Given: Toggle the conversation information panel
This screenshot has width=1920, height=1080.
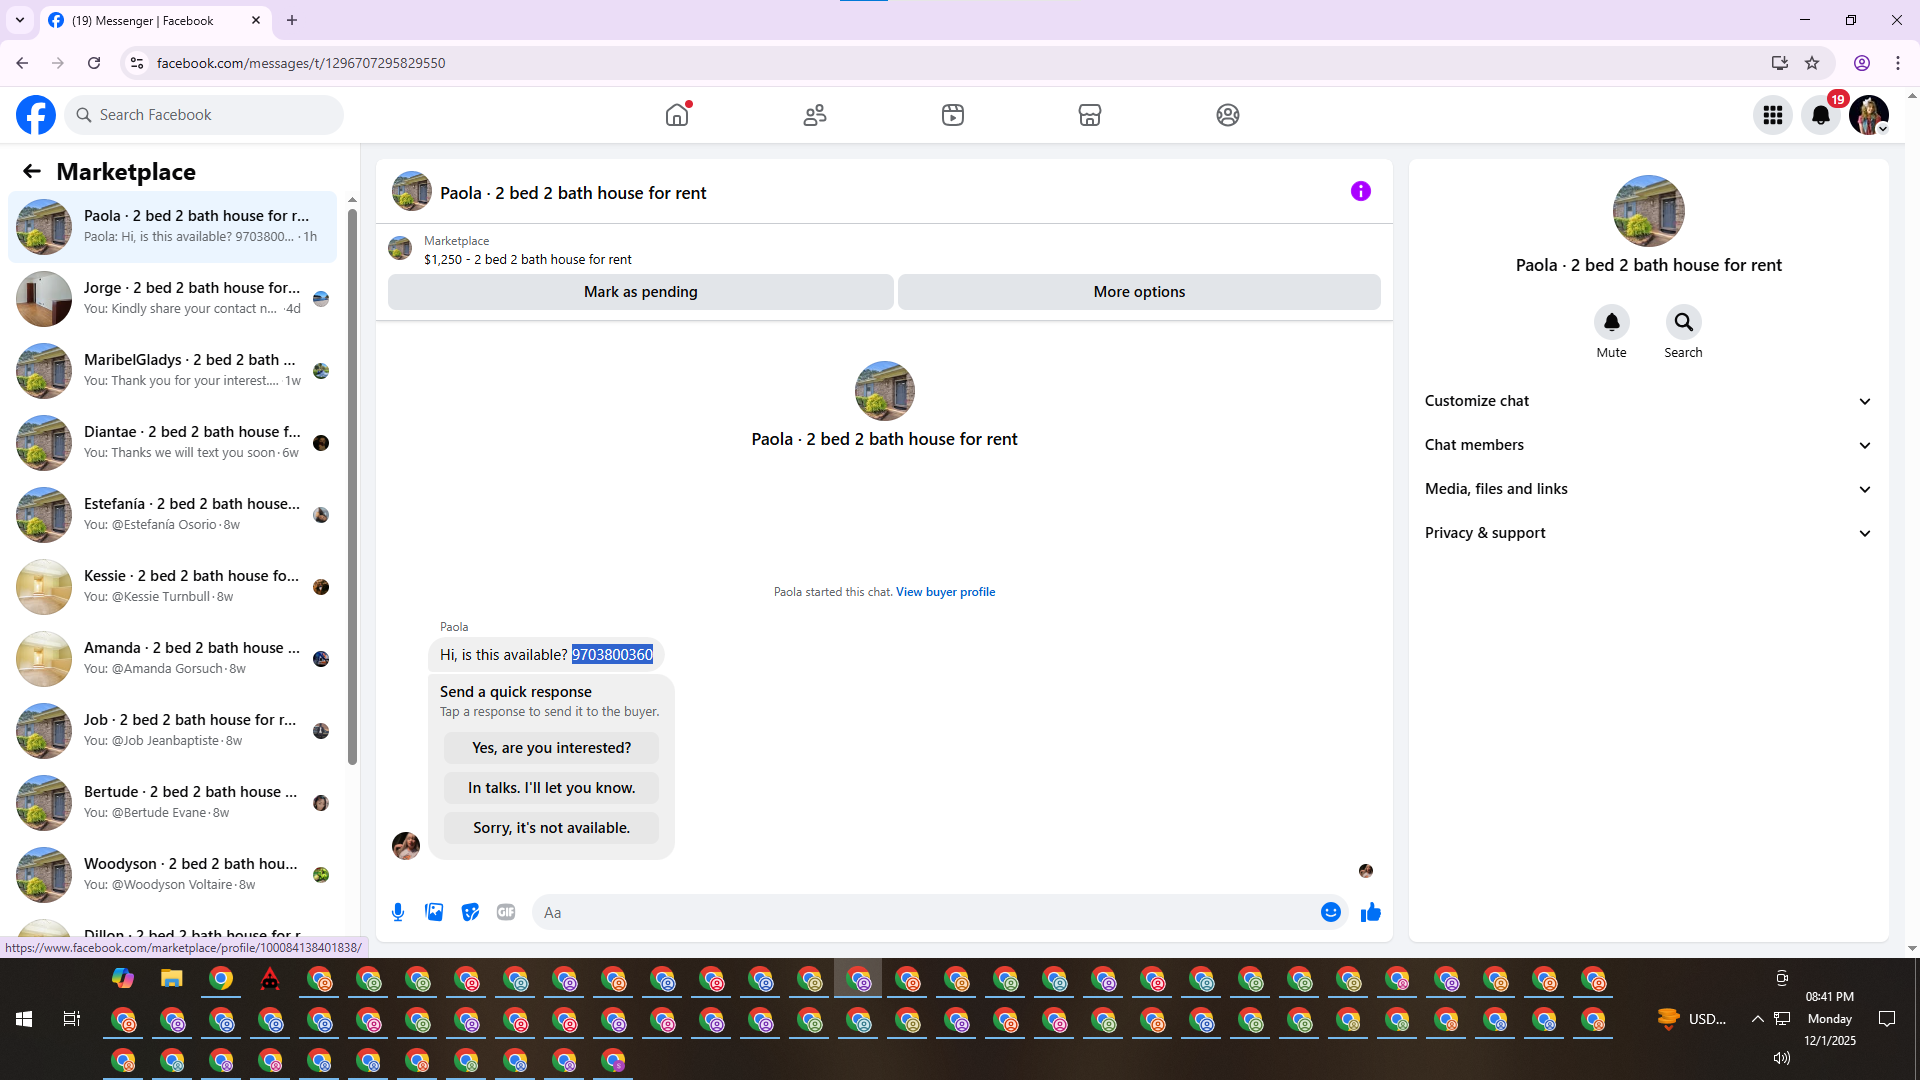Looking at the screenshot, I should pos(1361,191).
